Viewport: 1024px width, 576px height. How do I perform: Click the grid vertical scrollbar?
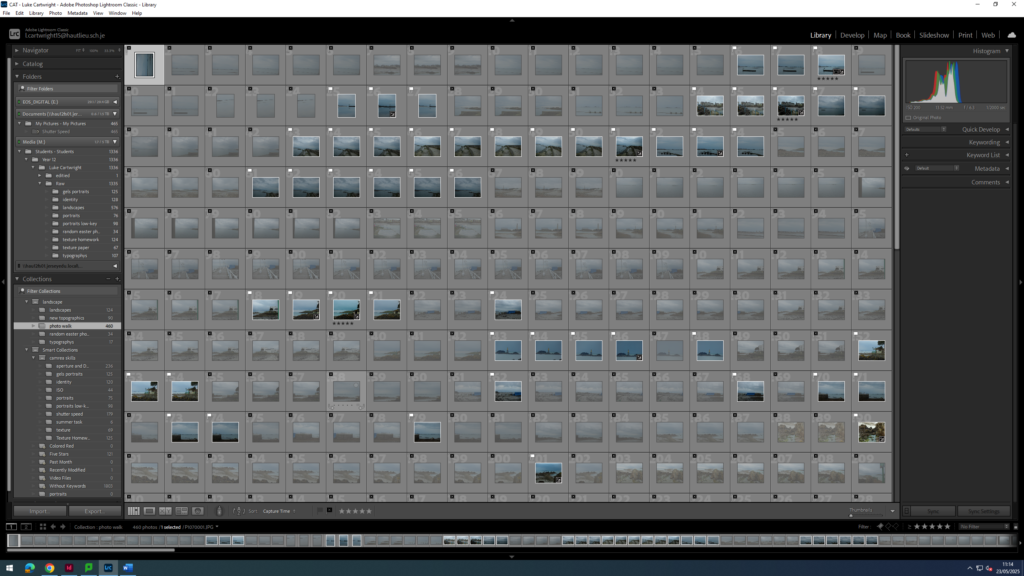897,147
